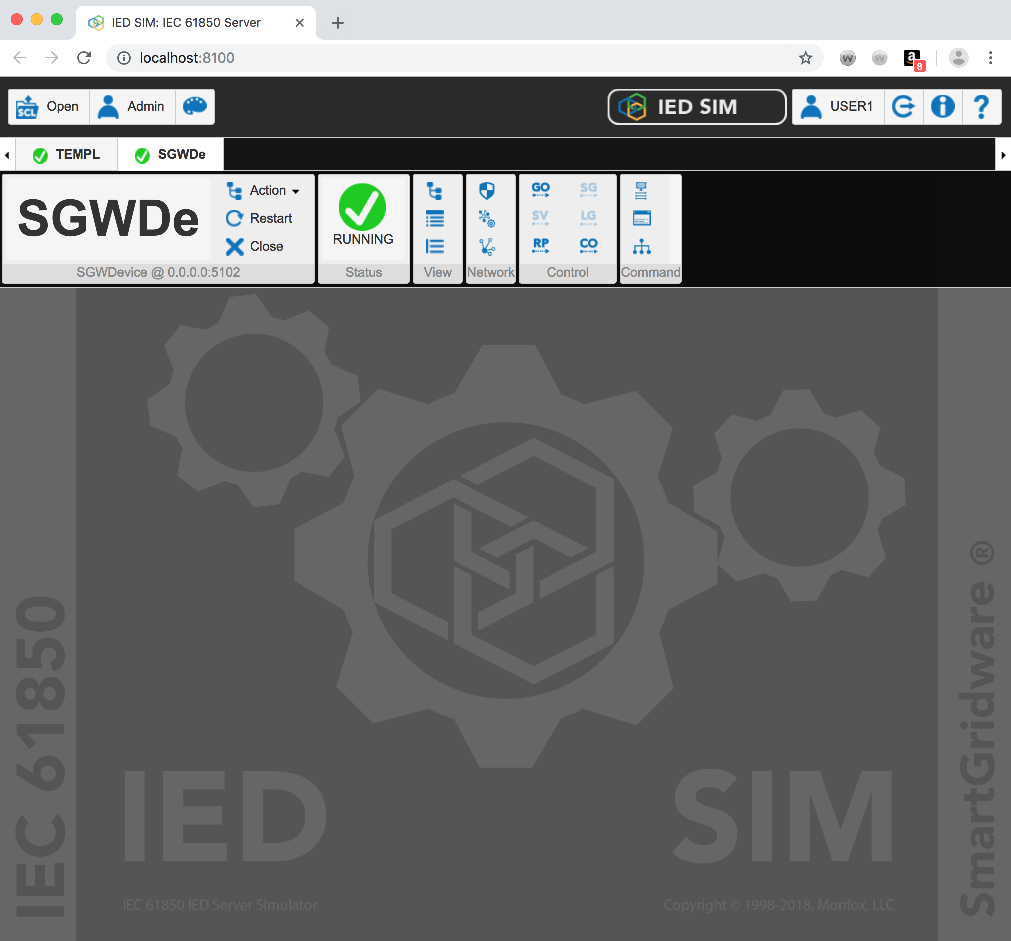Switch to the SGWDe tab

[x=171, y=155]
